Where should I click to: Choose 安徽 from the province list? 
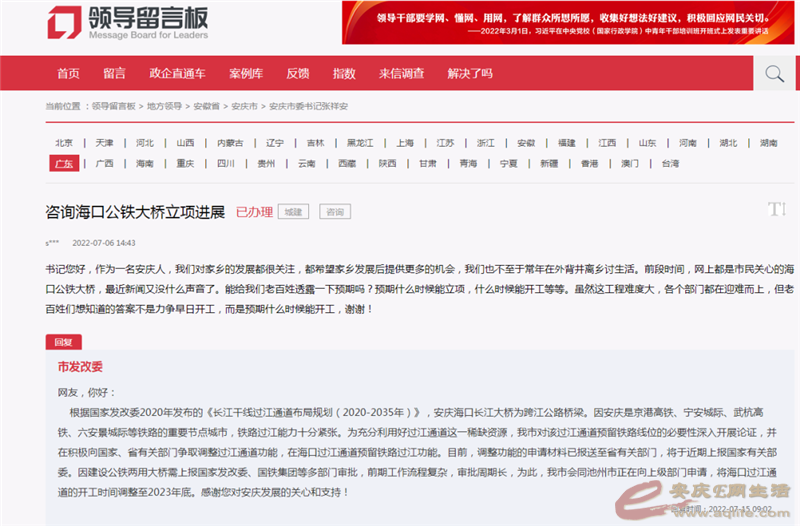tap(526, 143)
